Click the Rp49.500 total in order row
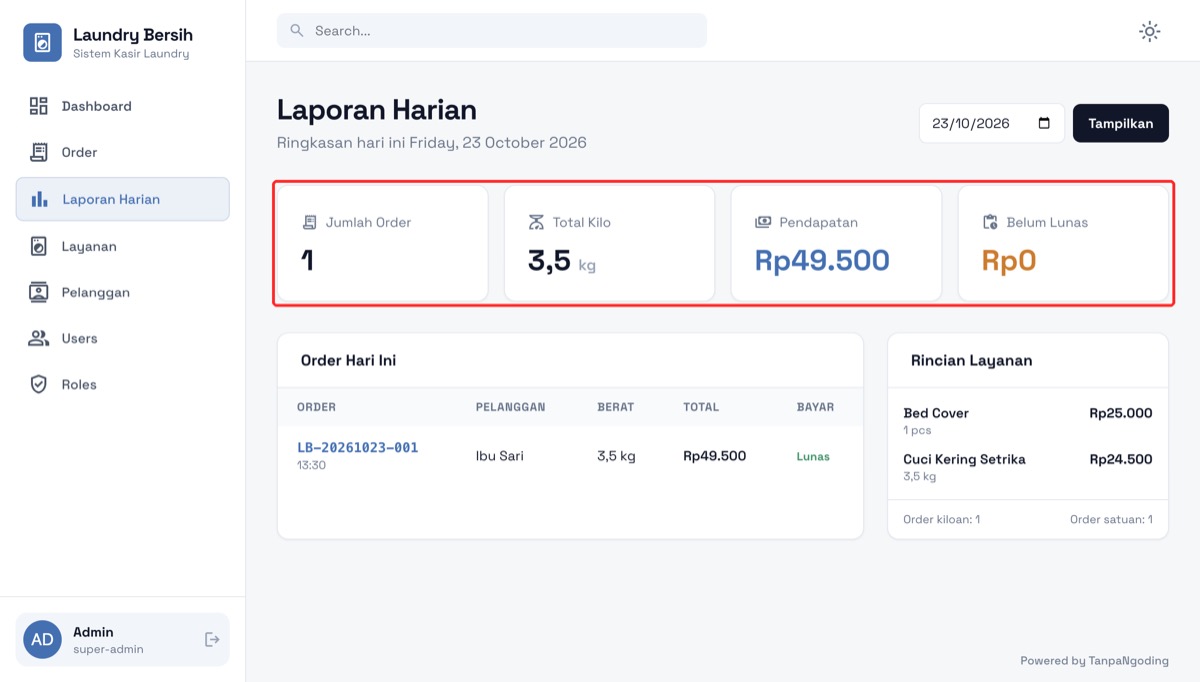This screenshot has height=682, width=1200. (x=715, y=456)
